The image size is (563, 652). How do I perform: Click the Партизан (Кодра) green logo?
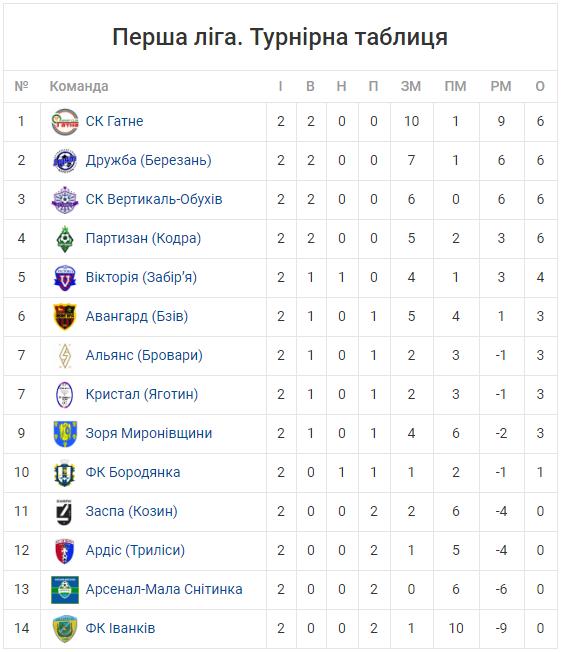click(65, 239)
